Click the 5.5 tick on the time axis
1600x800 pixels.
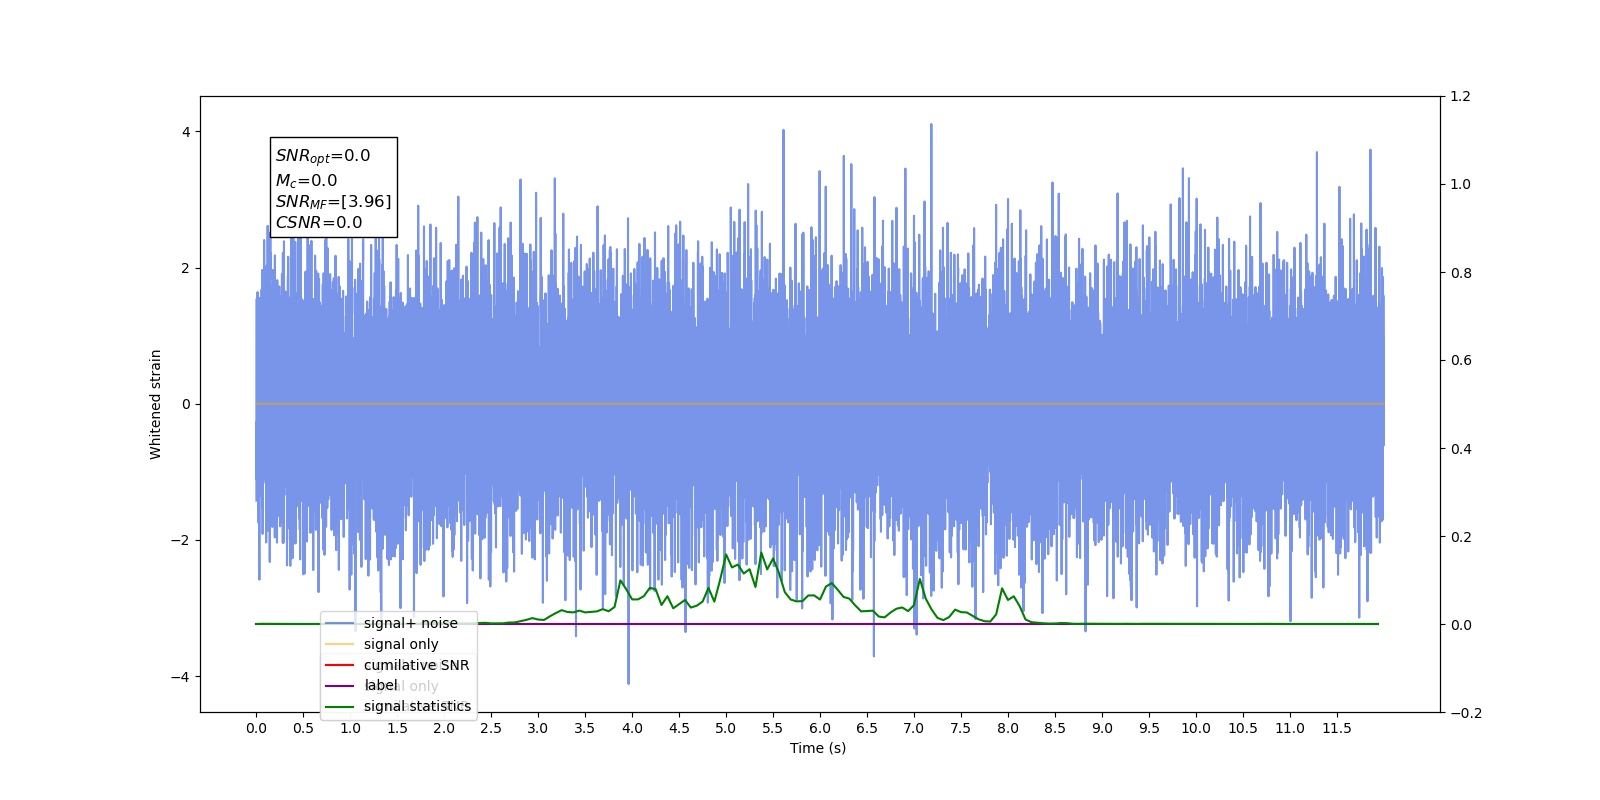coord(773,728)
